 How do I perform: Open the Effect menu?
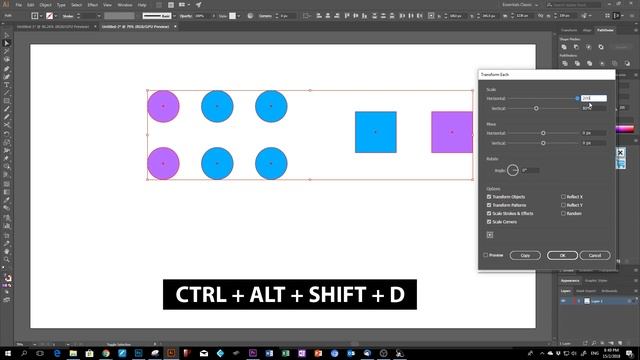[93, 5]
